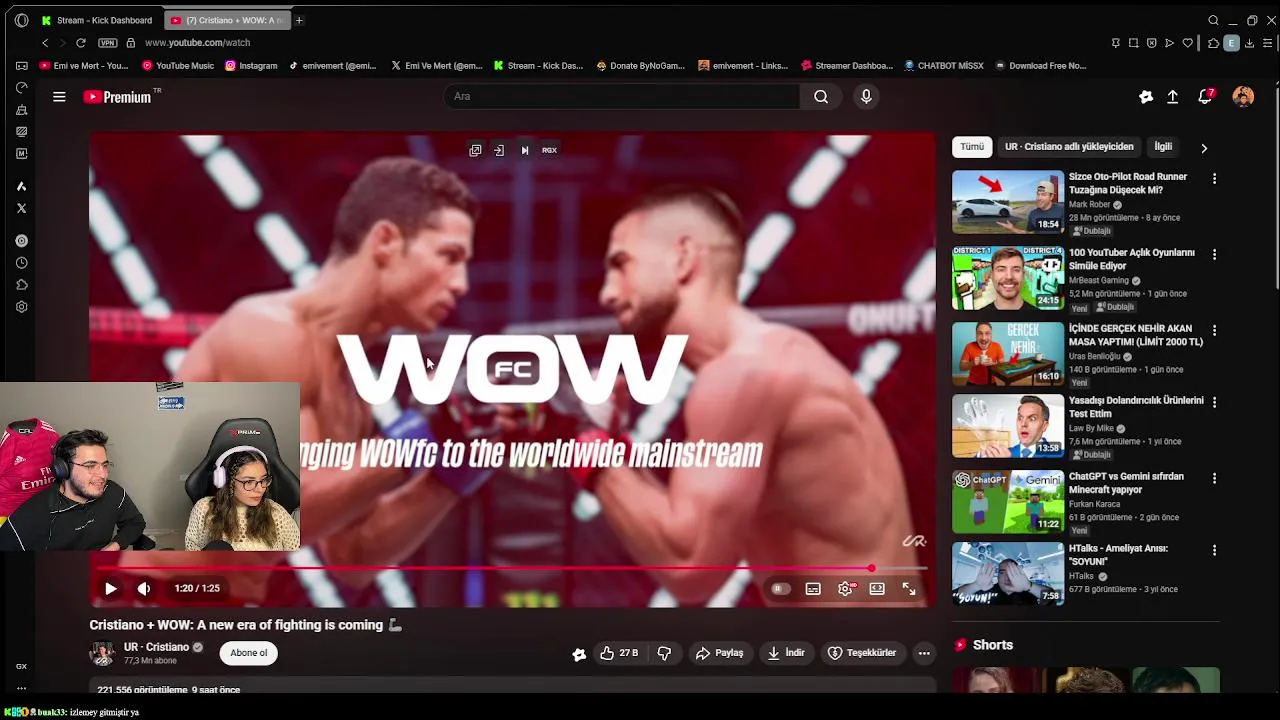The height and width of the screenshot is (720, 1280).
Task: Click the 'İndir' download button
Action: pyautogui.click(x=786, y=653)
